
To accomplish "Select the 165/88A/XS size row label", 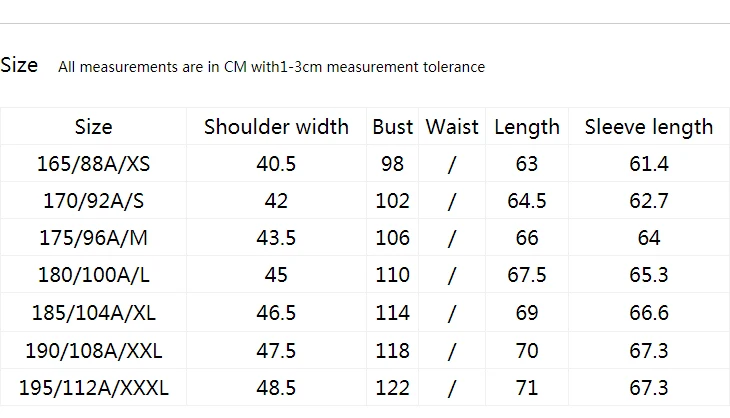I will [94, 164].
